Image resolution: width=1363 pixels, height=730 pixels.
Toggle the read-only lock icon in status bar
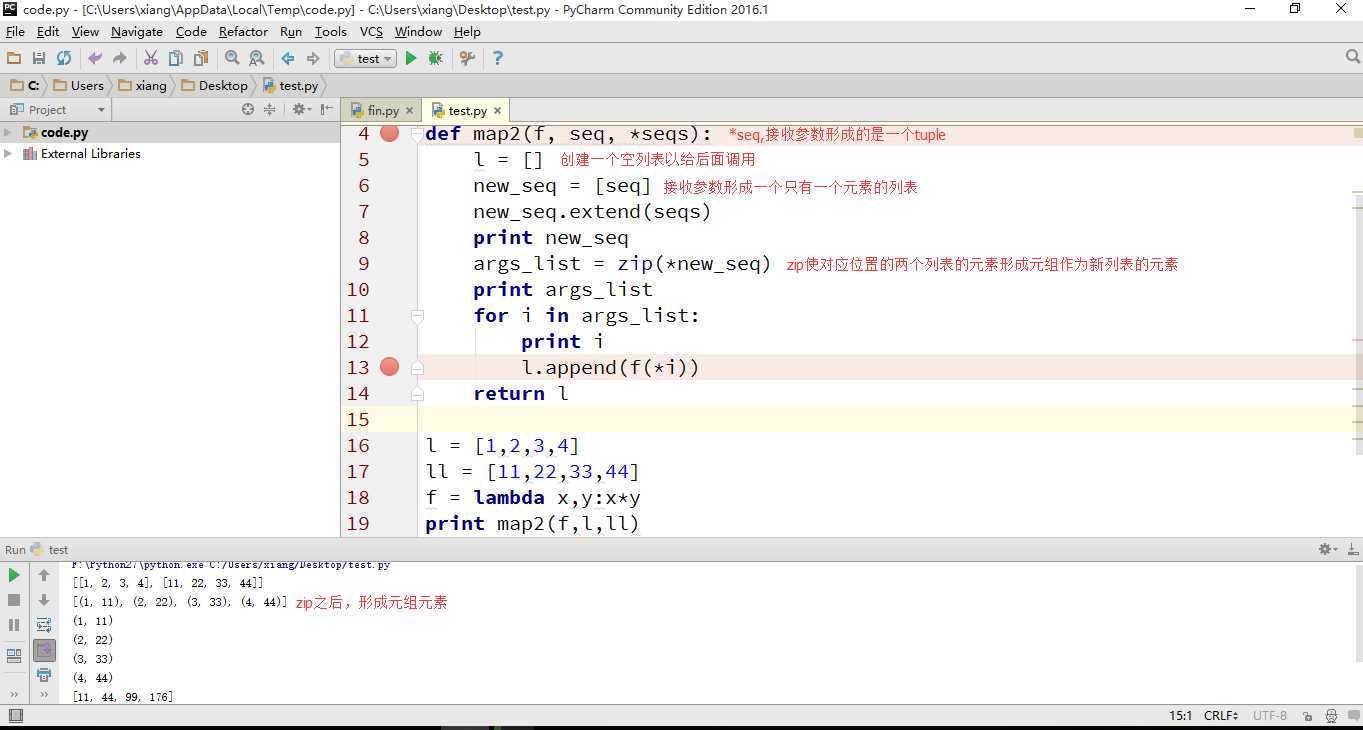pyautogui.click(x=1309, y=716)
